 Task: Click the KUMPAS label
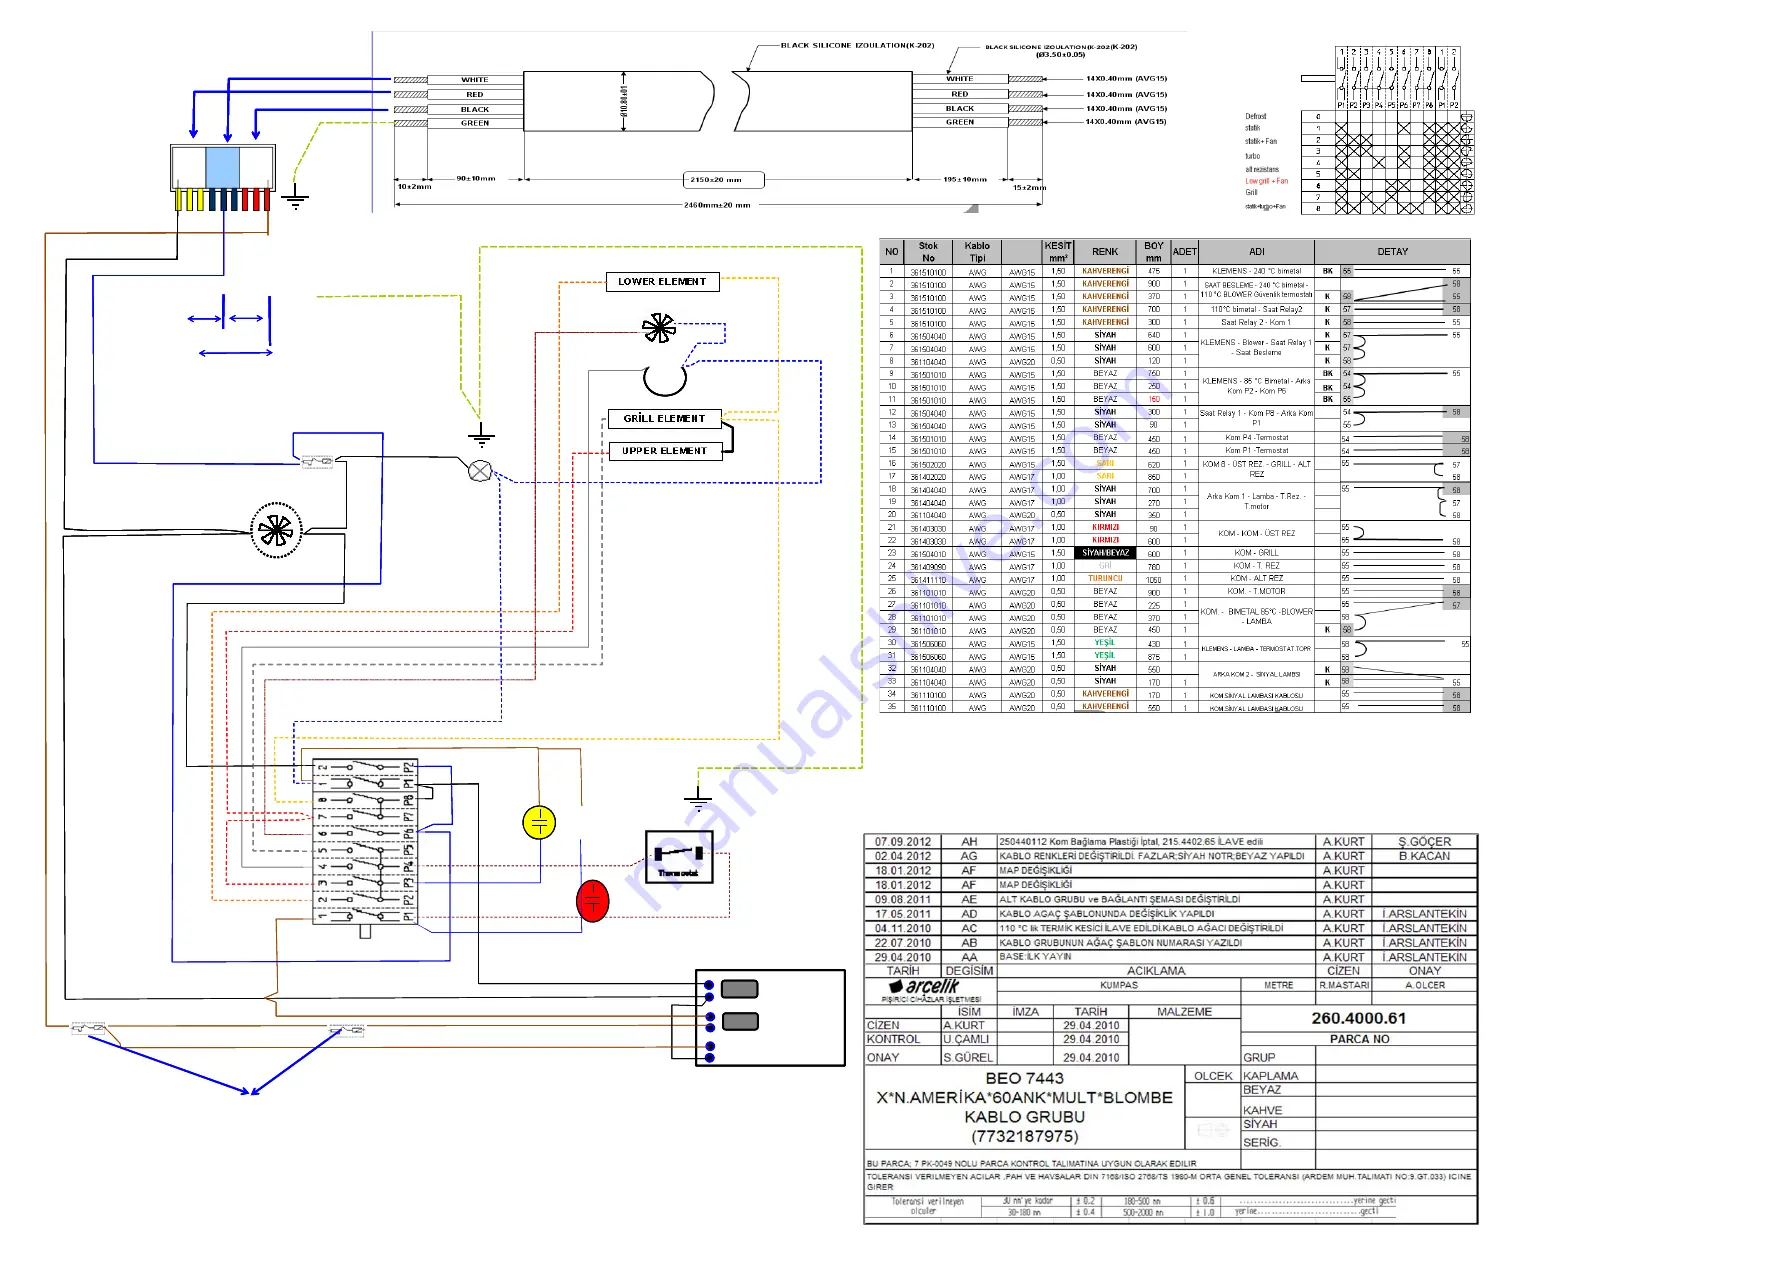(1119, 986)
